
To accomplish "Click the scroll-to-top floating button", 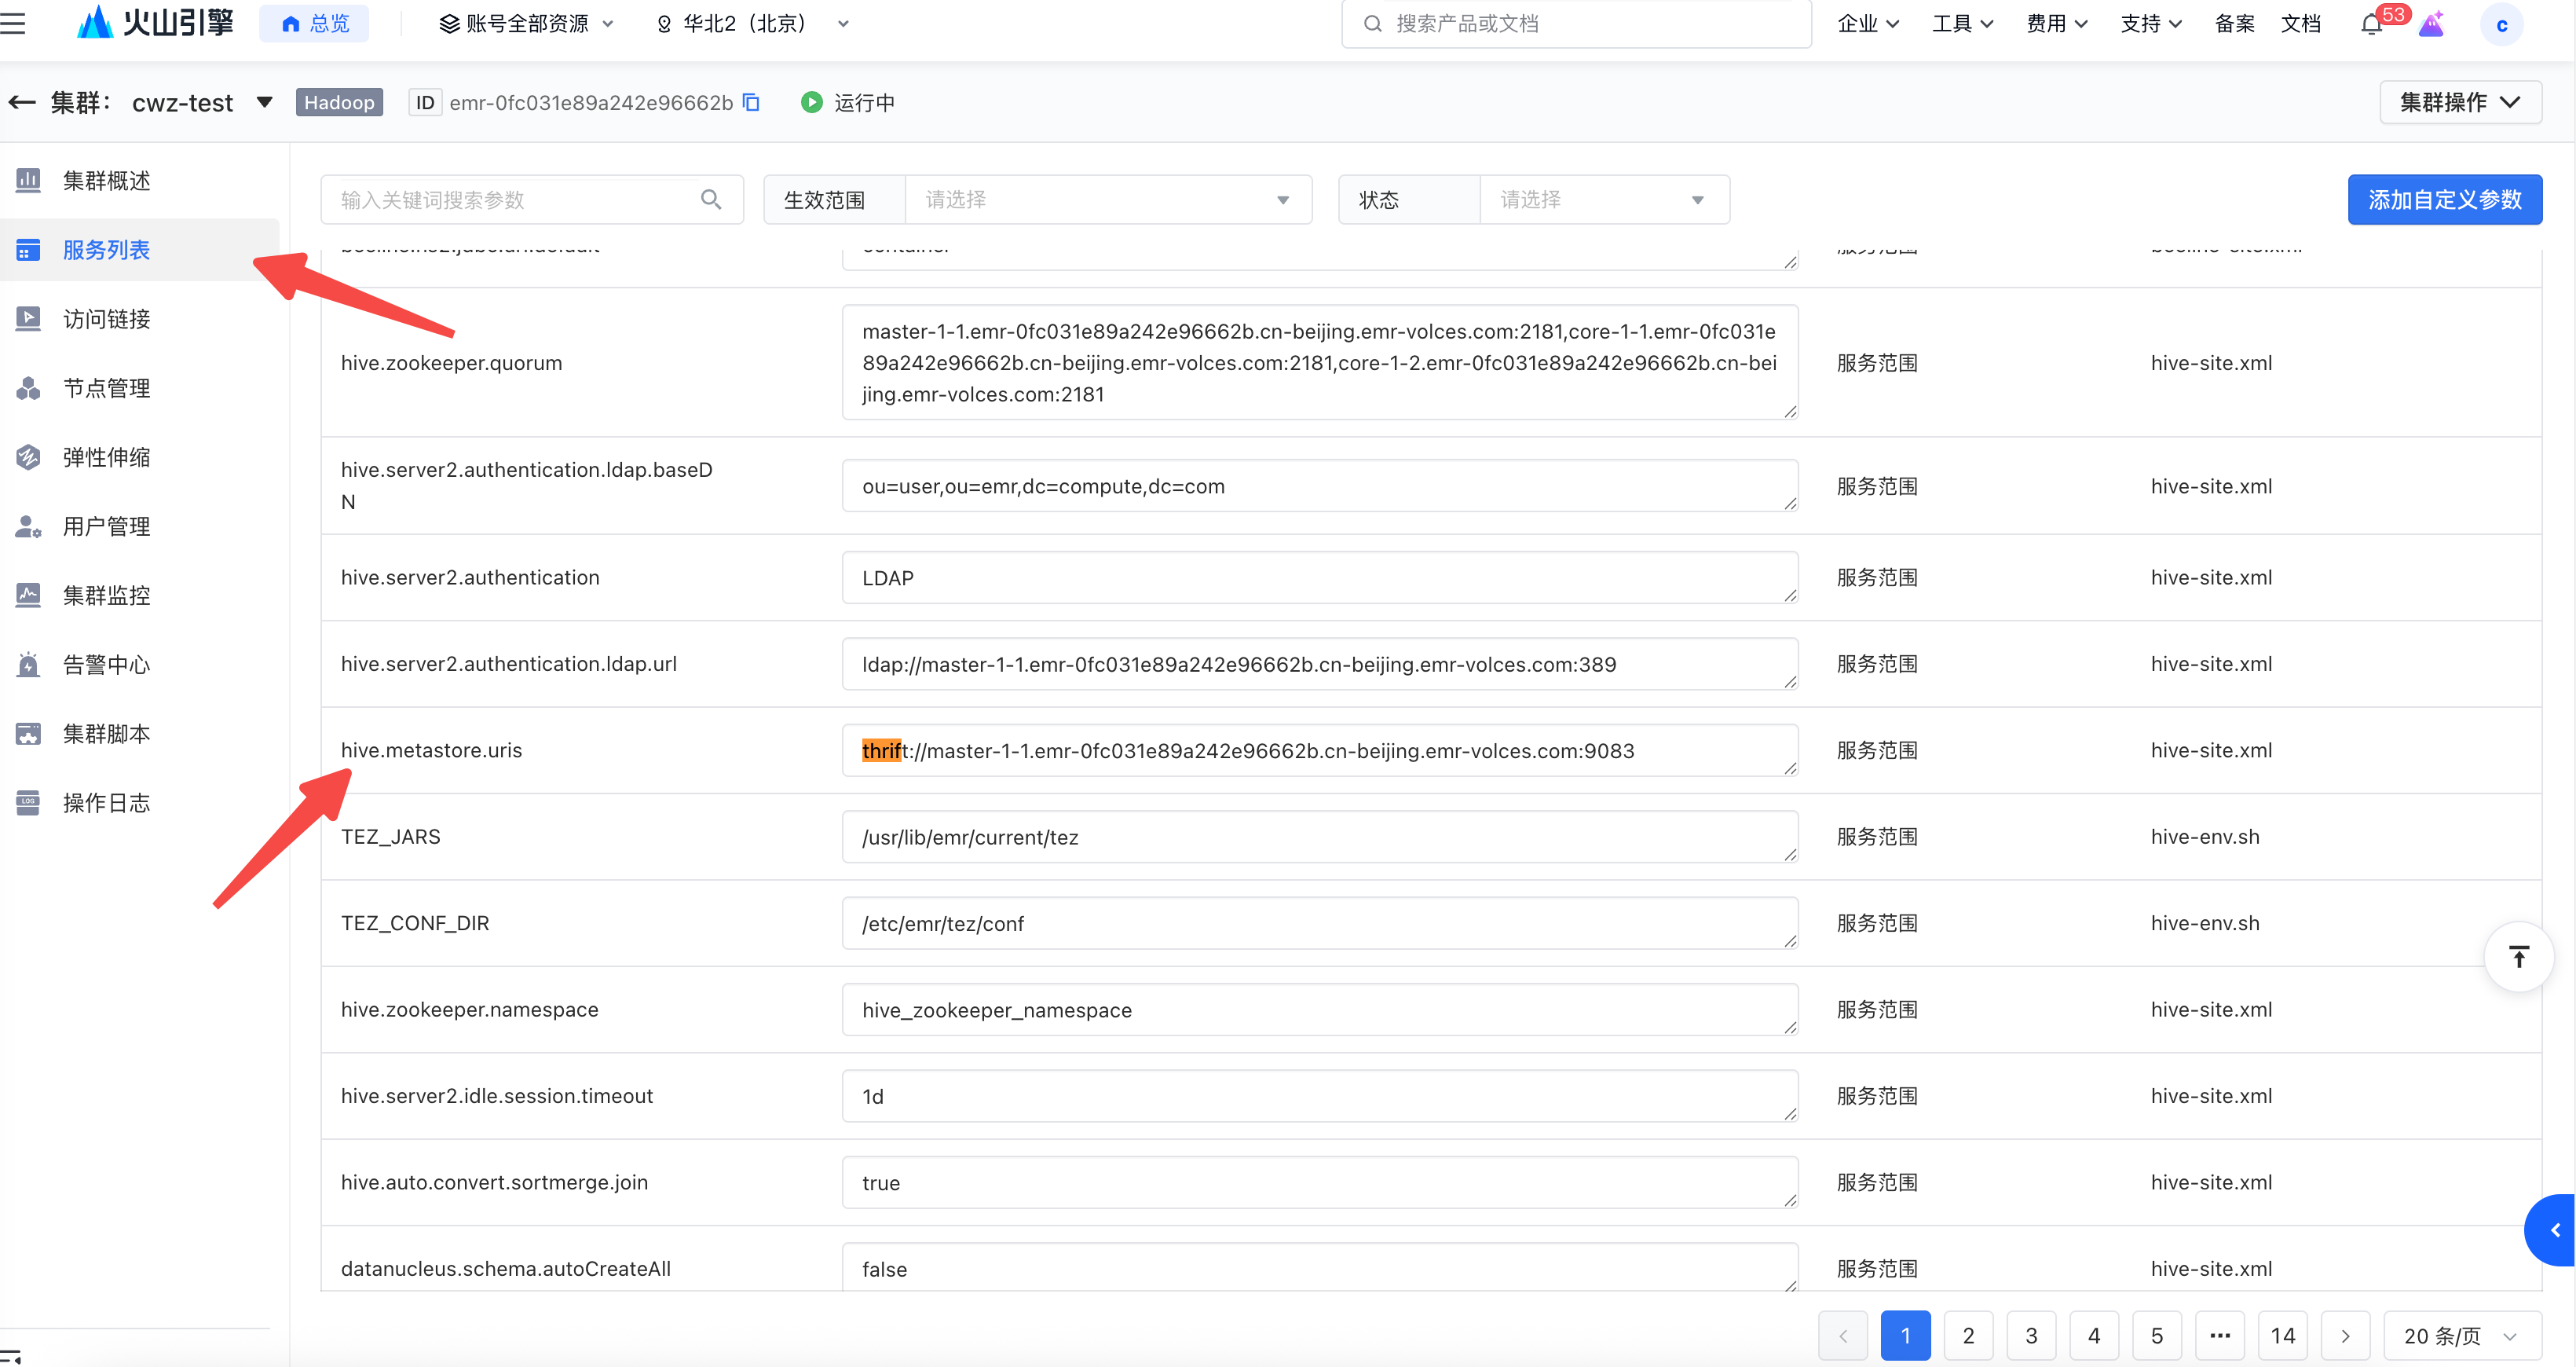I will 2518,957.
